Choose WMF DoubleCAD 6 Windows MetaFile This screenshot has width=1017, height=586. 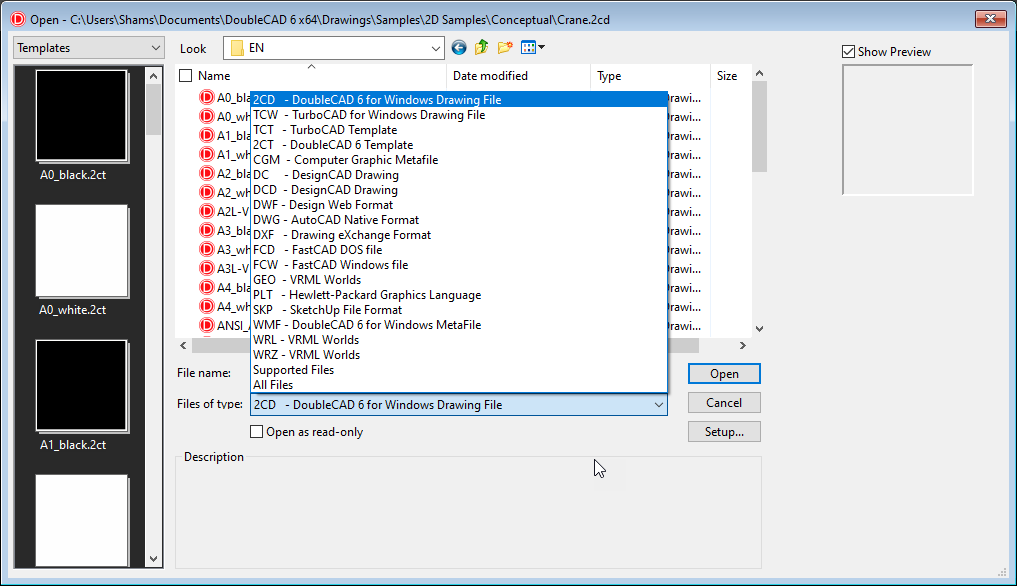[459, 324]
